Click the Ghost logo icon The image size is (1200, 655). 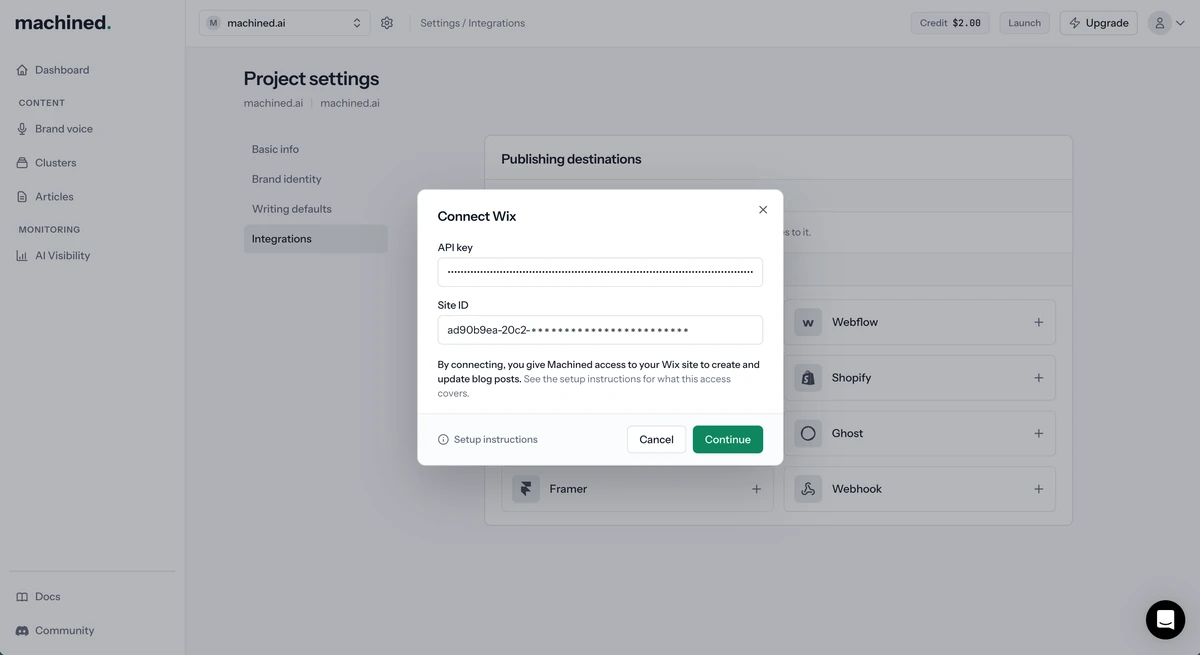coord(808,434)
